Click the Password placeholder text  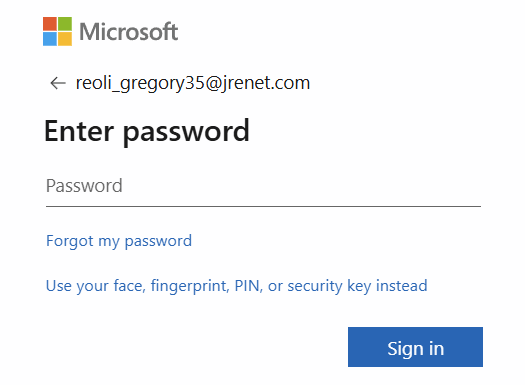tap(84, 186)
